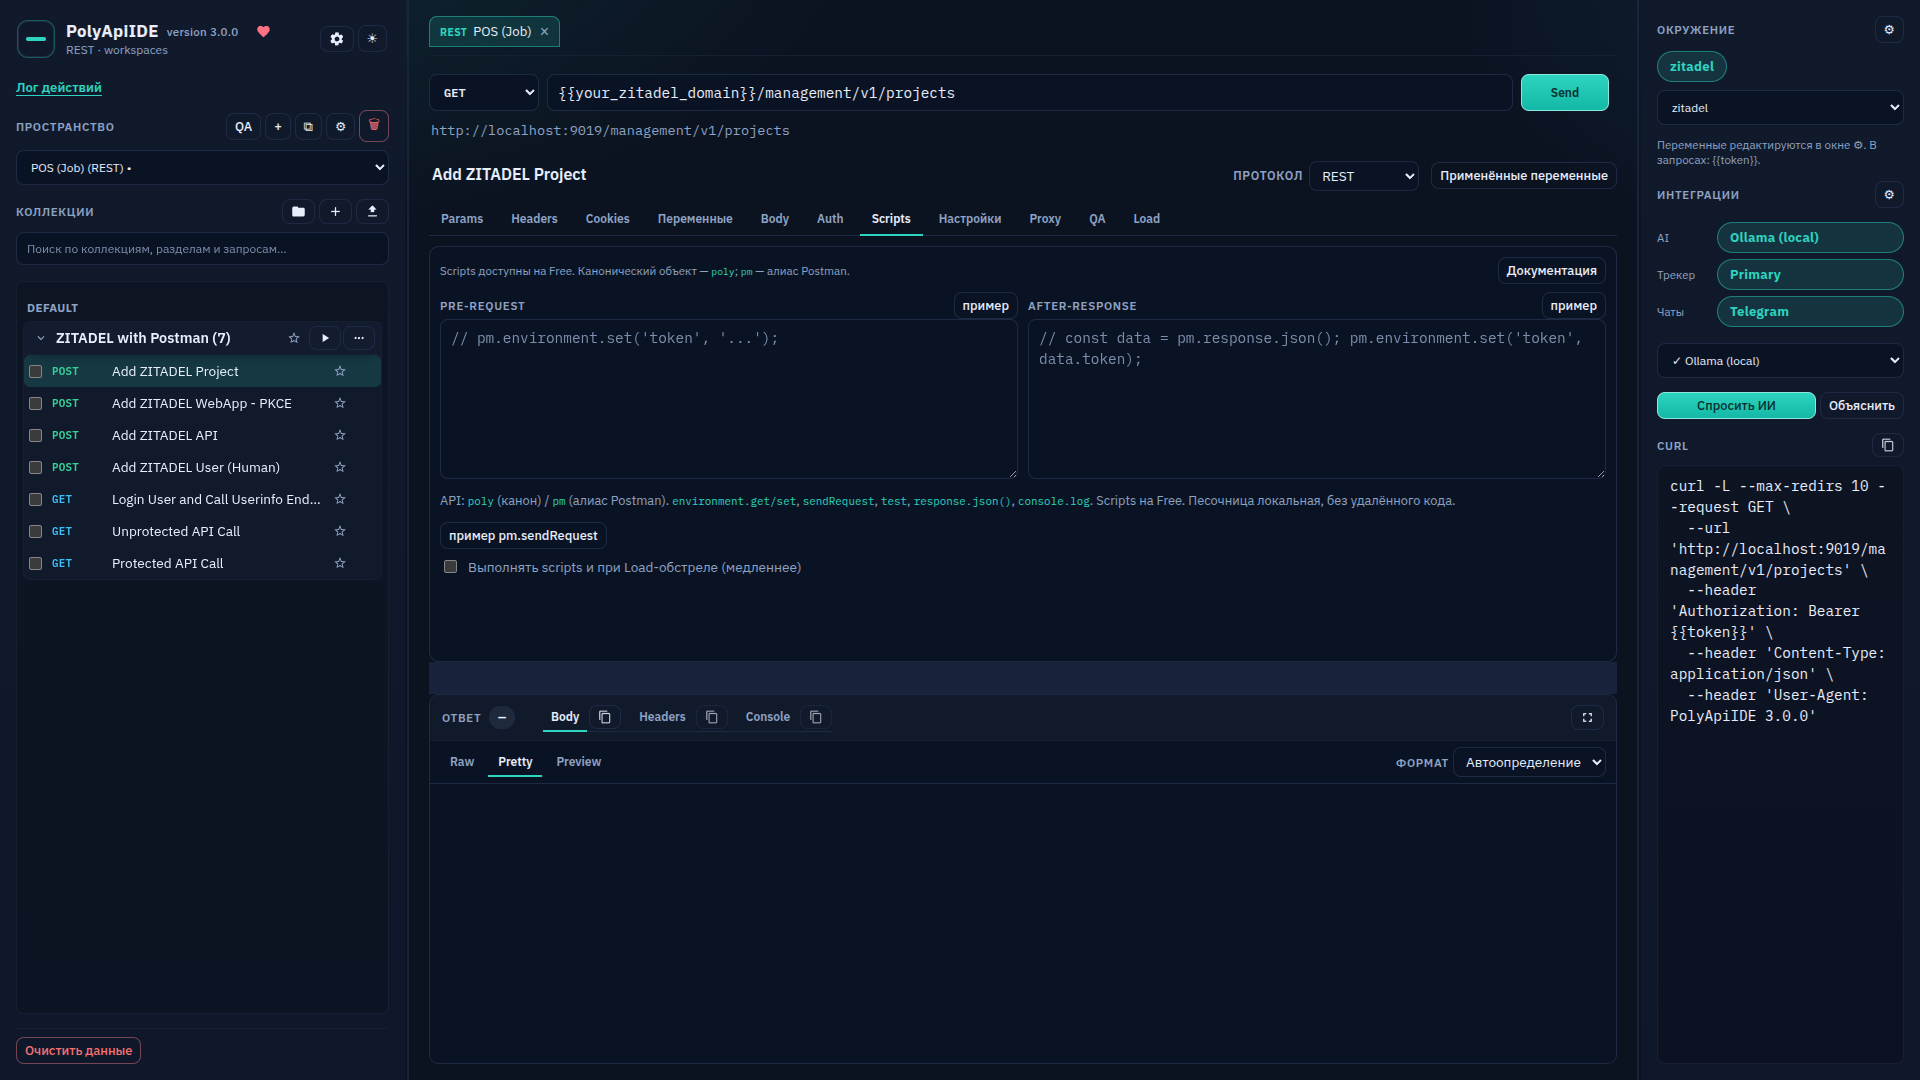Switch response view to Raw
1920x1080 pixels.
pyautogui.click(x=462, y=762)
